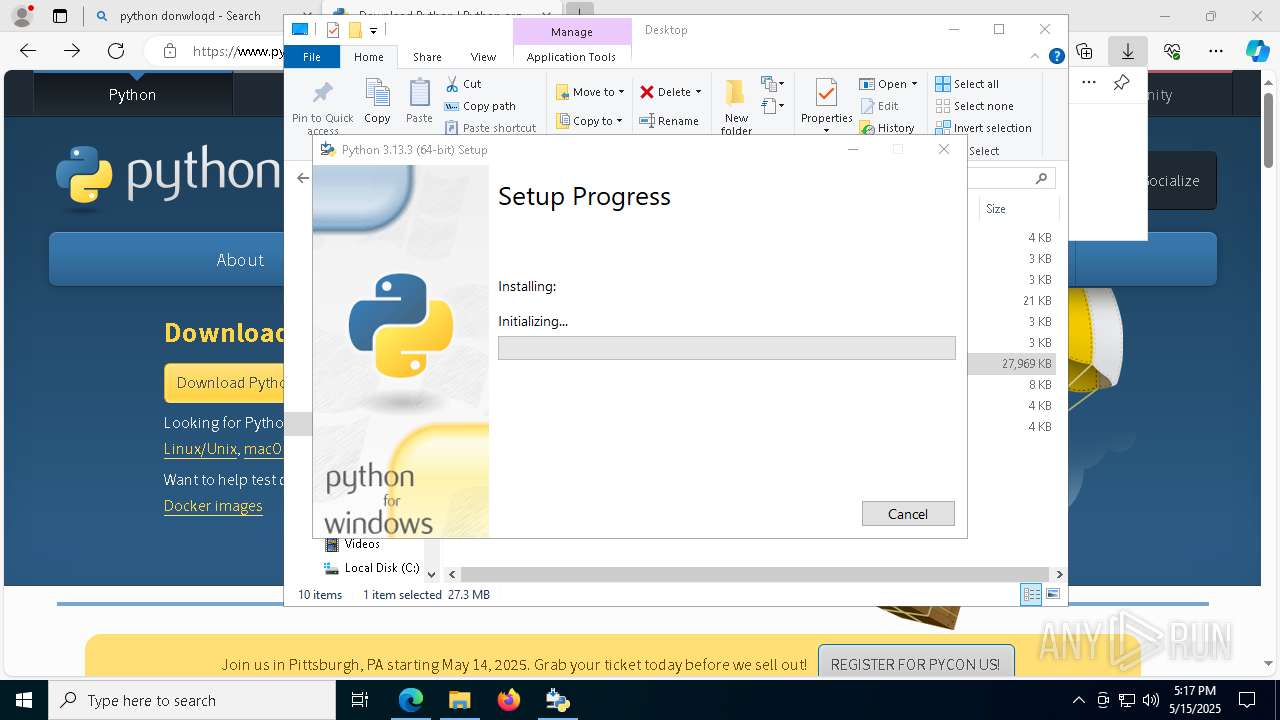Open the Open dropdown in ribbon
The height and width of the screenshot is (720, 1280).
(x=888, y=84)
